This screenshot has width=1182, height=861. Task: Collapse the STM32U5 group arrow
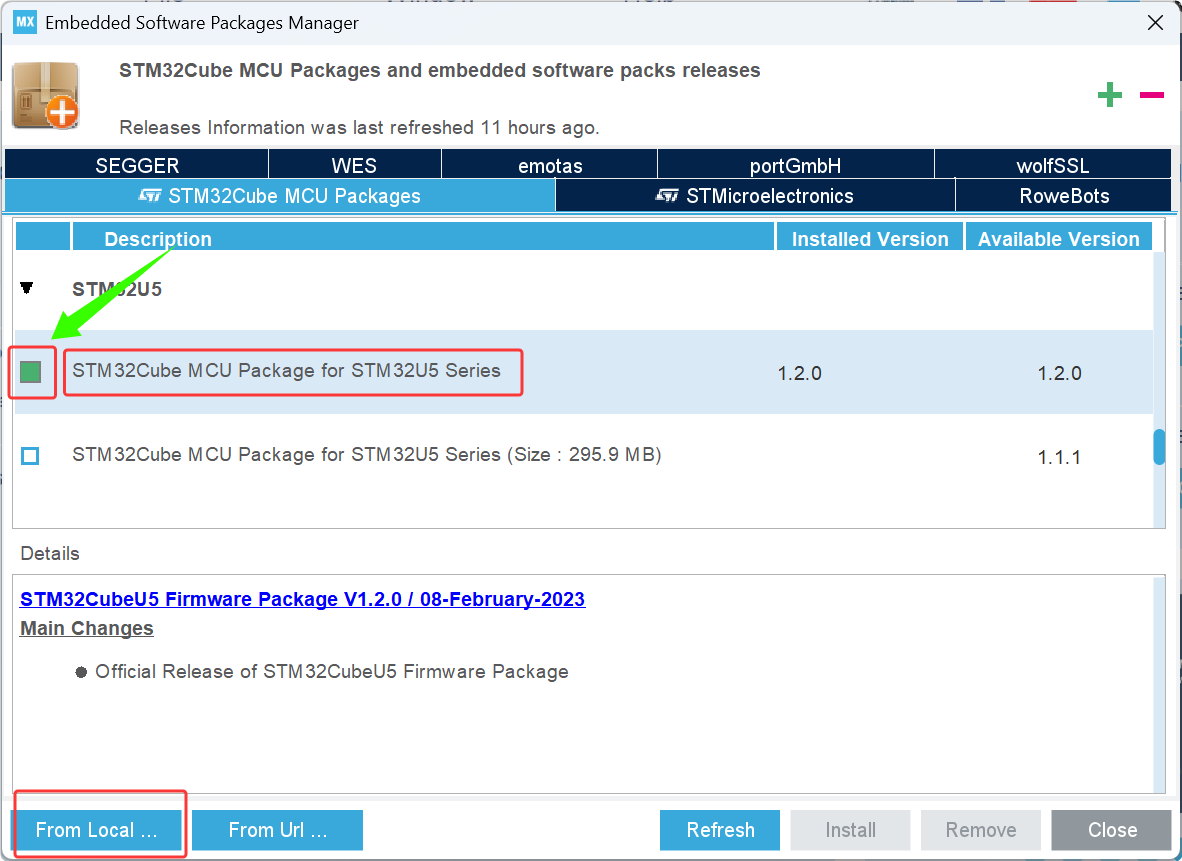click(x=26, y=288)
